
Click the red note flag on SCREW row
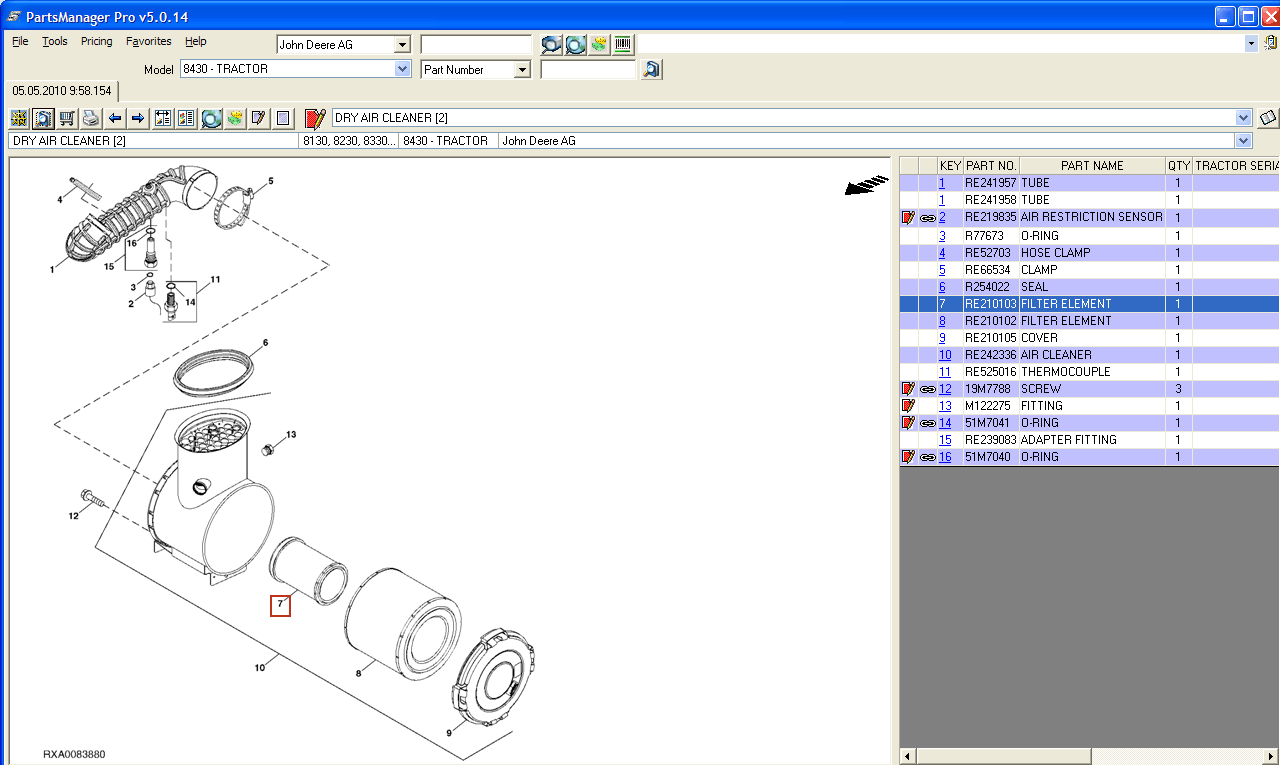(908, 389)
